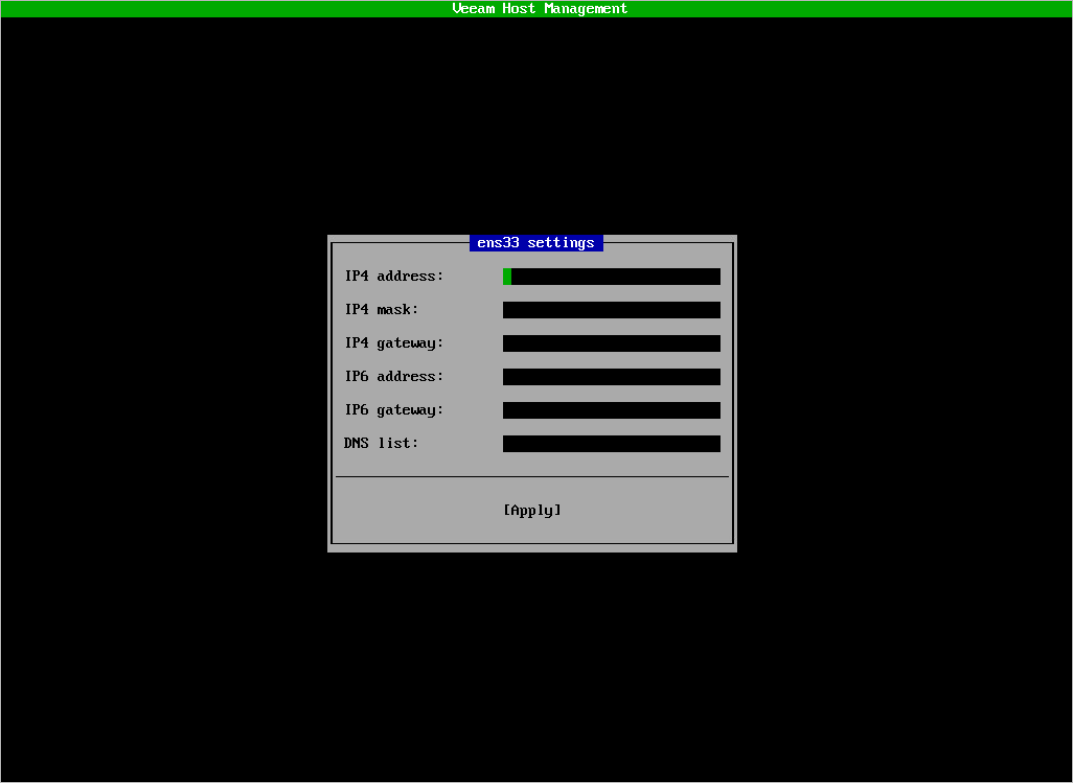This screenshot has width=1073, height=783.
Task: Click the separator line above Apply
Action: point(532,477)
